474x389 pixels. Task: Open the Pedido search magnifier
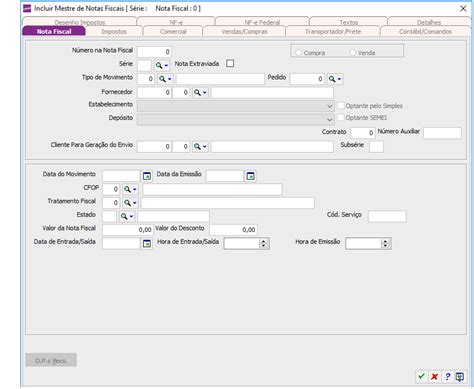click(335, 79)
